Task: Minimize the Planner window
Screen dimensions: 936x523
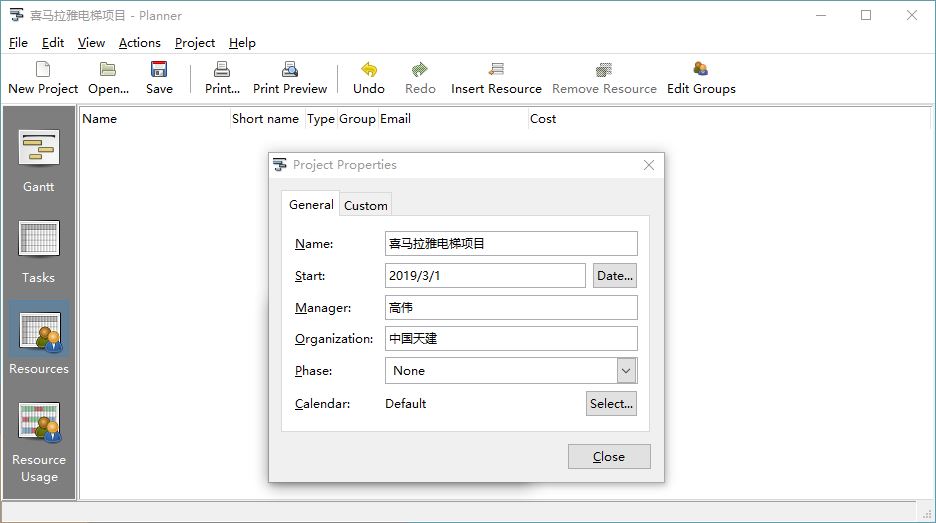Action: tap(821, 16)
